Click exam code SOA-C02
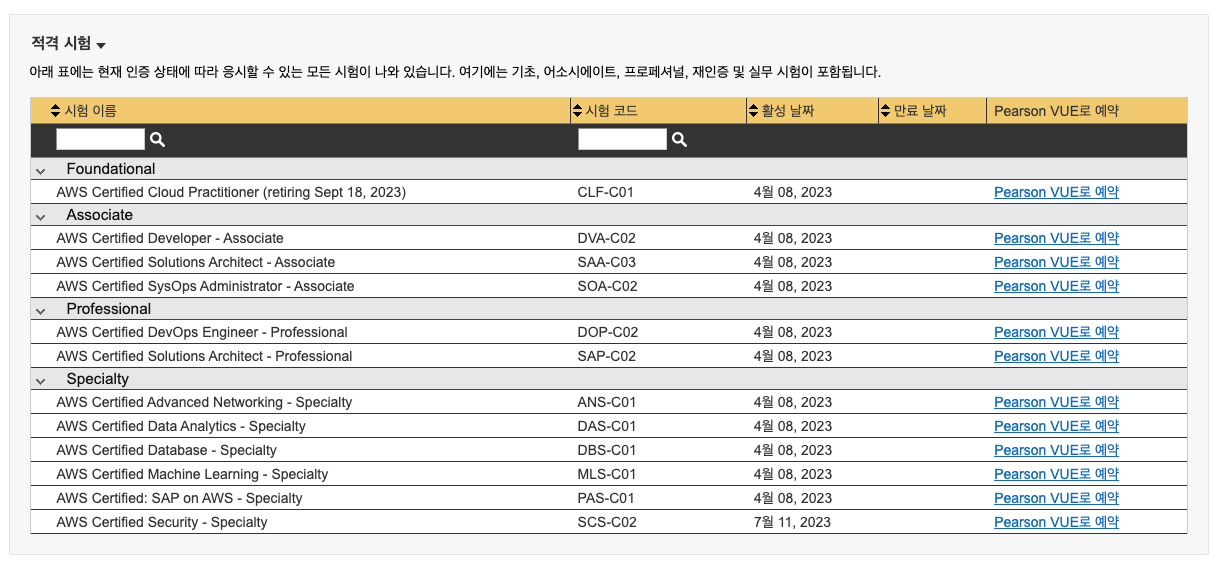Viewport: 1219px width, 562px height. [x=607, y=286]
